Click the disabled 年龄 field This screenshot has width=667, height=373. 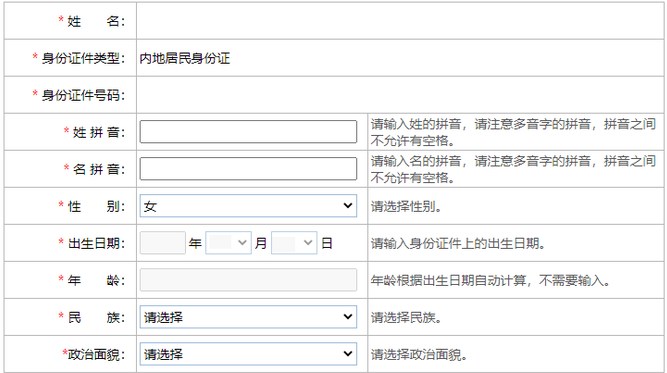(248, 280)
